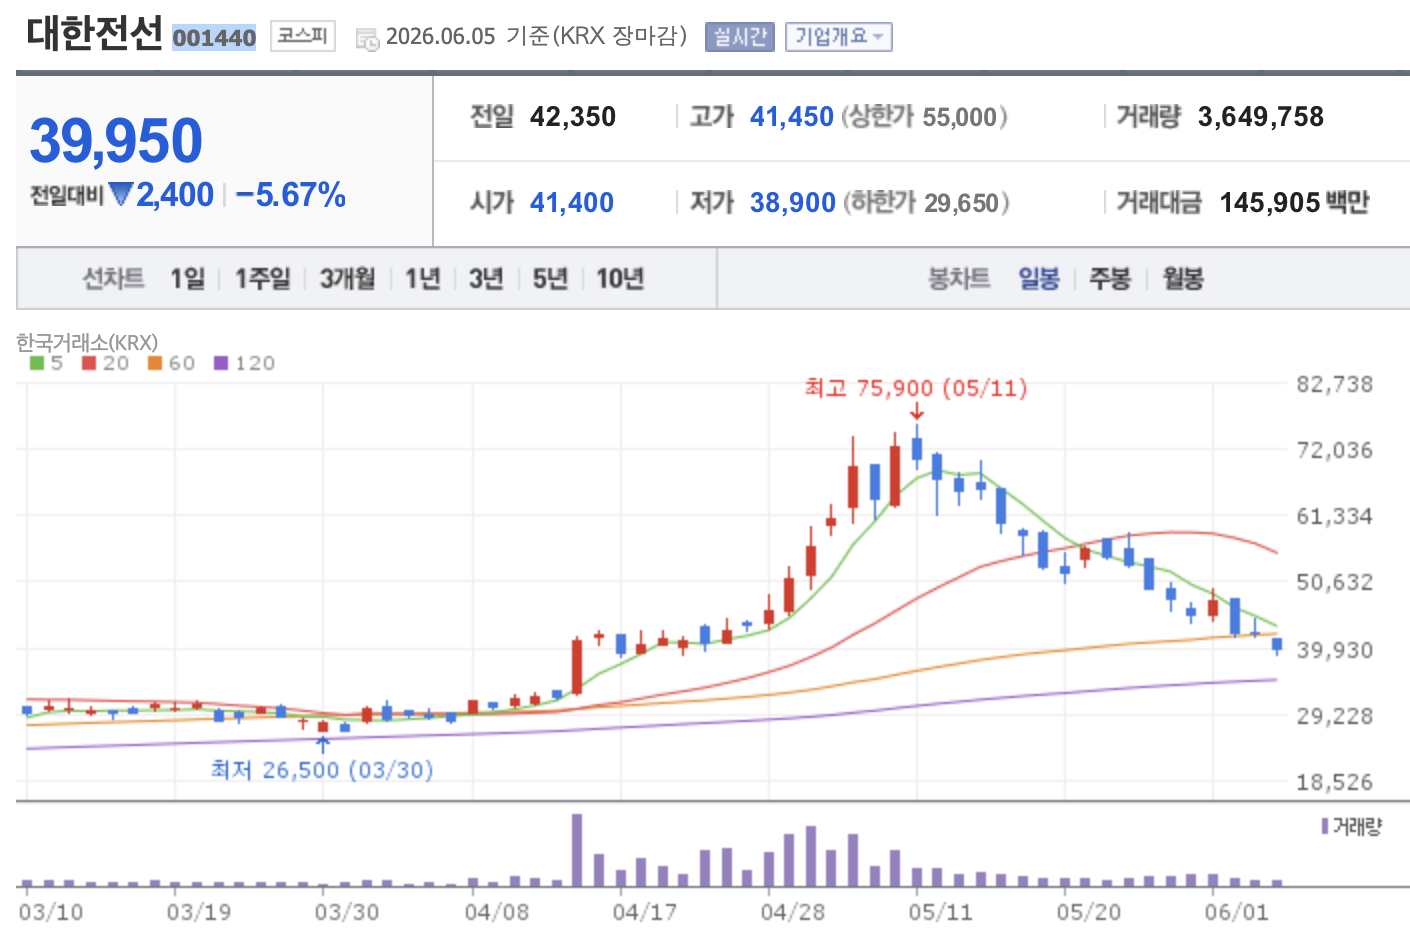The width and height of the screenshot is (1410, 946).
Task: Switch to 주봉 candle chart
Action: point(1110,278)
